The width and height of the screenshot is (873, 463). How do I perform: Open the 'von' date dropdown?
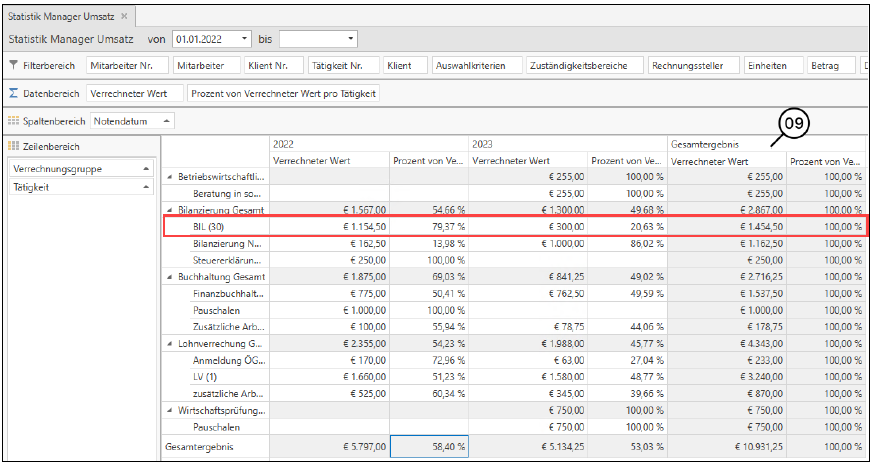coord(245,40)
